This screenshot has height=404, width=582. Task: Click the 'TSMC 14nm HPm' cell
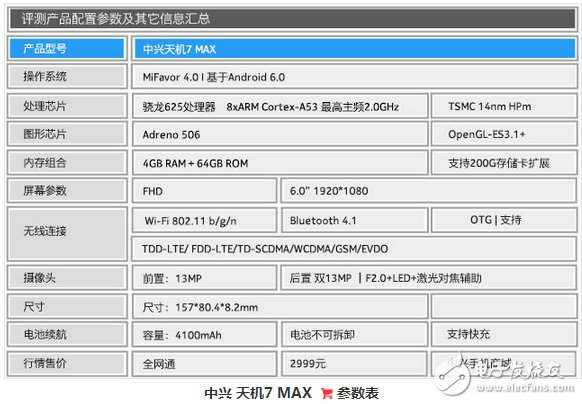pyautogui.click(x=504, y=107)
